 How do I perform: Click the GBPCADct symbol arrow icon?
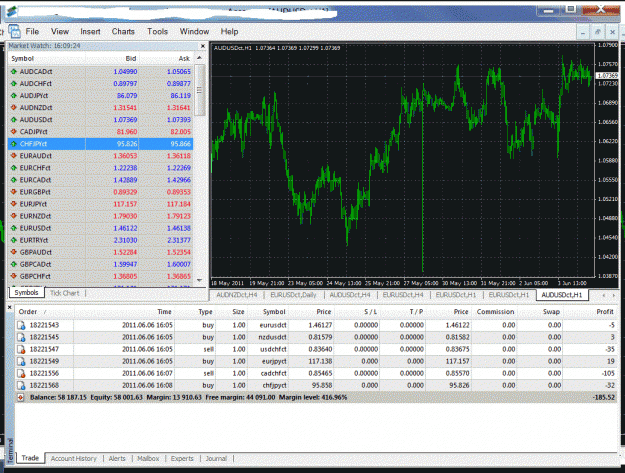[14, 264]
